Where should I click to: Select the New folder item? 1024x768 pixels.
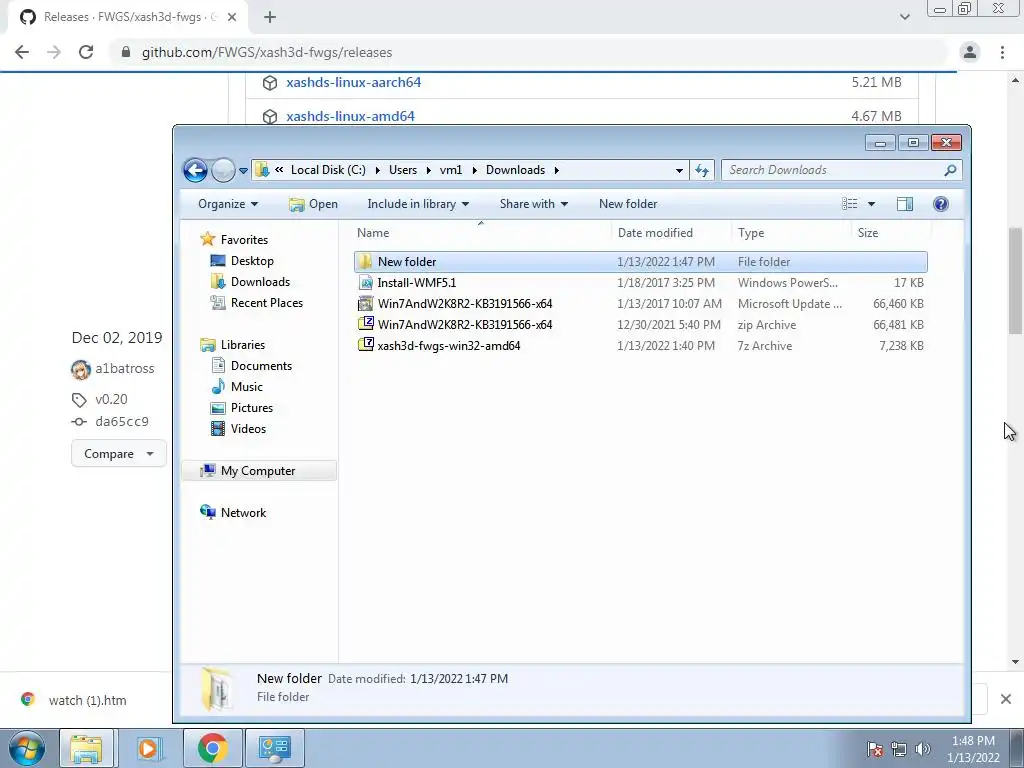[640, 262]
